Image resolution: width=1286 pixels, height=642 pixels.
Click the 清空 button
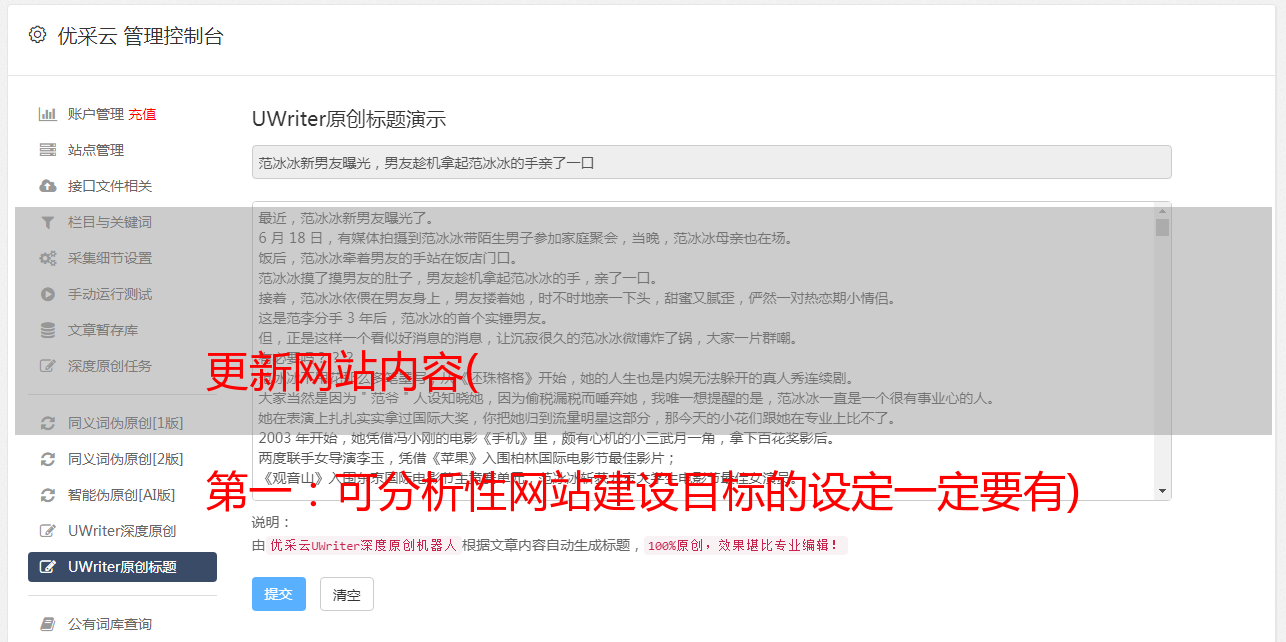(x=347, y=594)
